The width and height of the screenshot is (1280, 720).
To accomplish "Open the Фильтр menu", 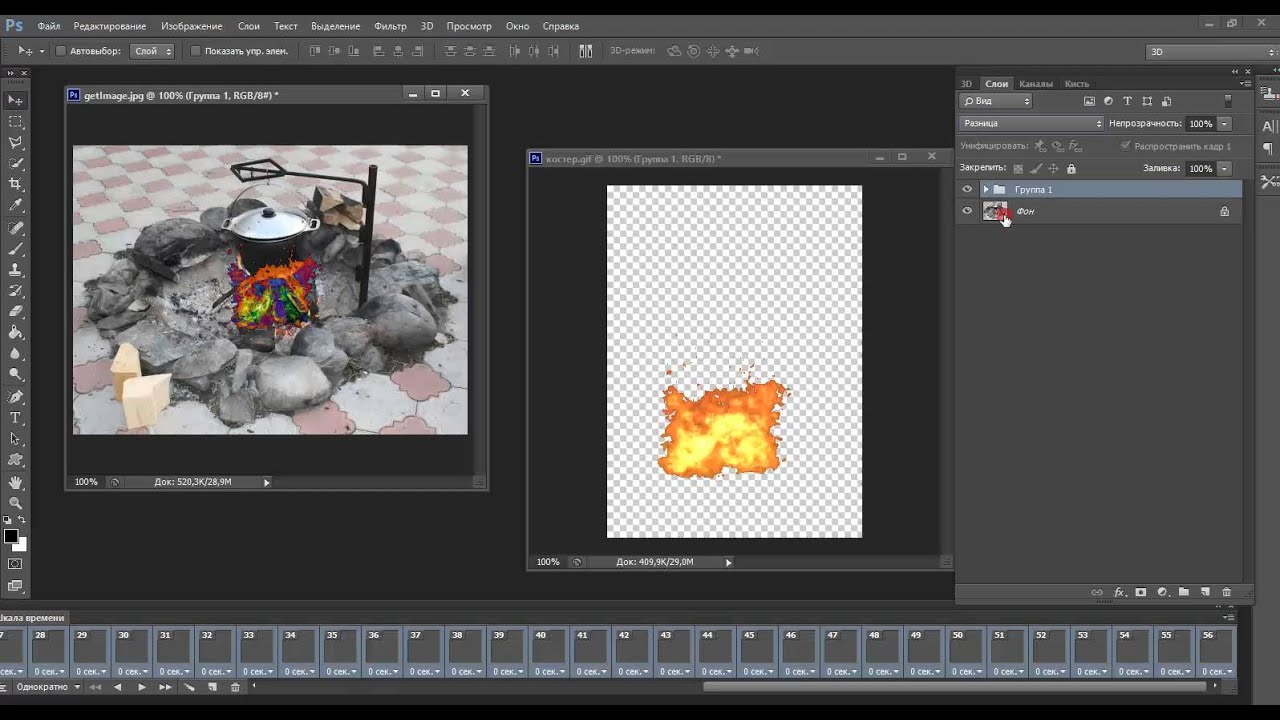I will pos(390,26).
